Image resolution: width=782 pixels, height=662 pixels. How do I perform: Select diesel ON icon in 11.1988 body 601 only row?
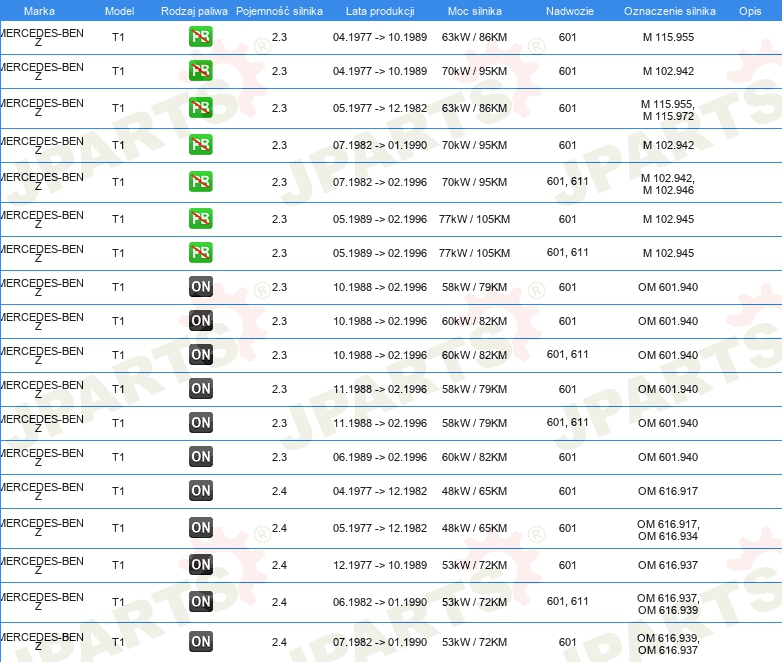[x=200, y=389]
